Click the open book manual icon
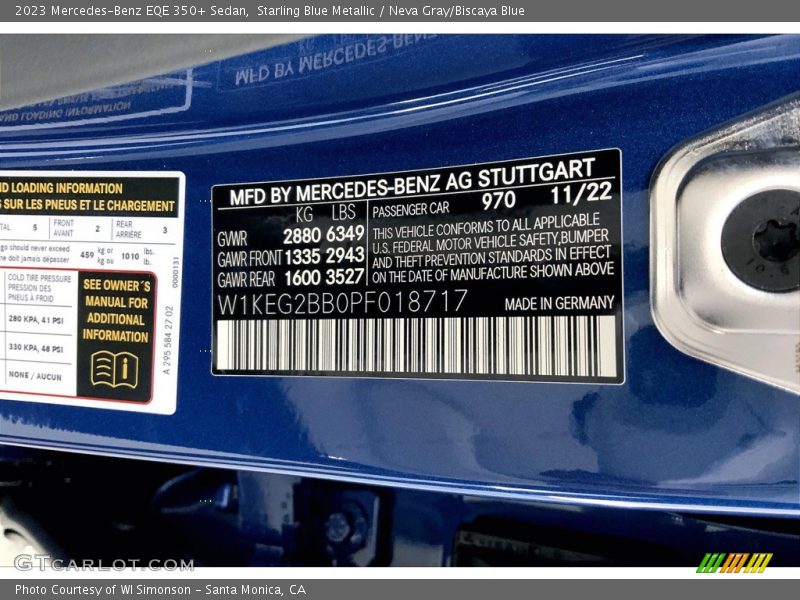This screenshot has height=600, width=800. (x=115, y=369)
